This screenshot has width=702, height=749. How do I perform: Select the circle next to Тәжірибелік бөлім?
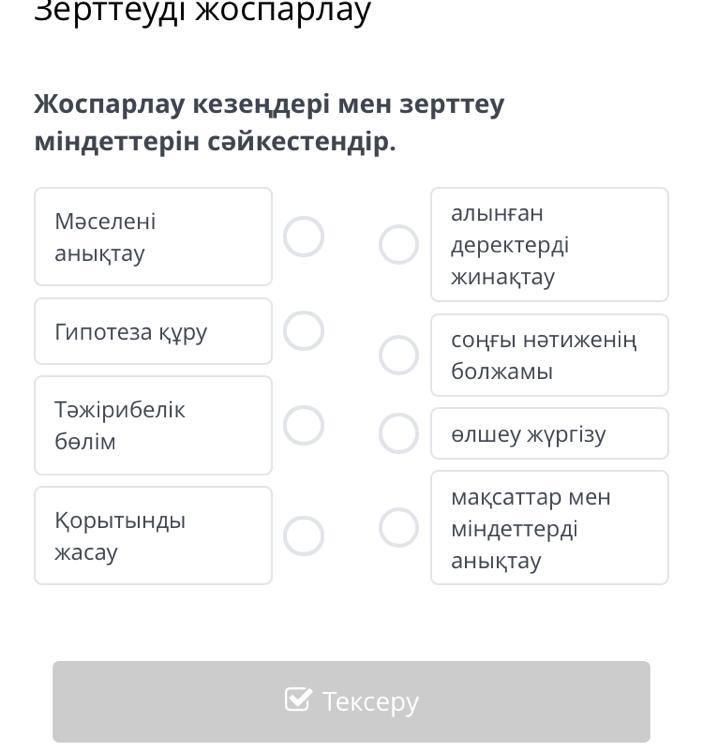[303, 425]
